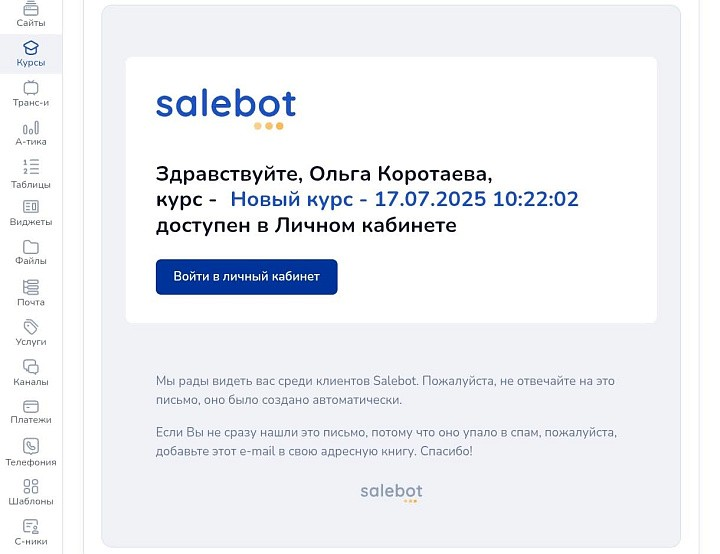Screen dimensions: 720x554
Task: Open the Каналы channels icon
Action: point(30,367)
